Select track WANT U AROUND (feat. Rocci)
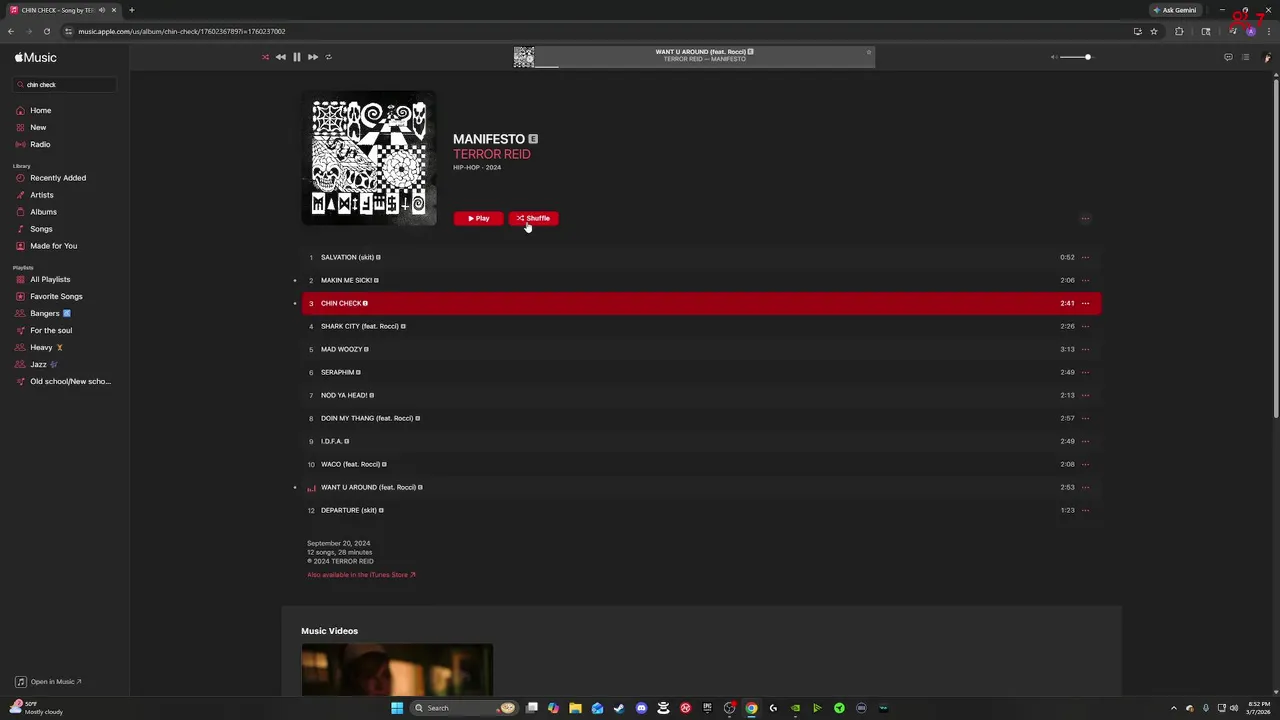1280x720 pixels. (x=701, y=487)
